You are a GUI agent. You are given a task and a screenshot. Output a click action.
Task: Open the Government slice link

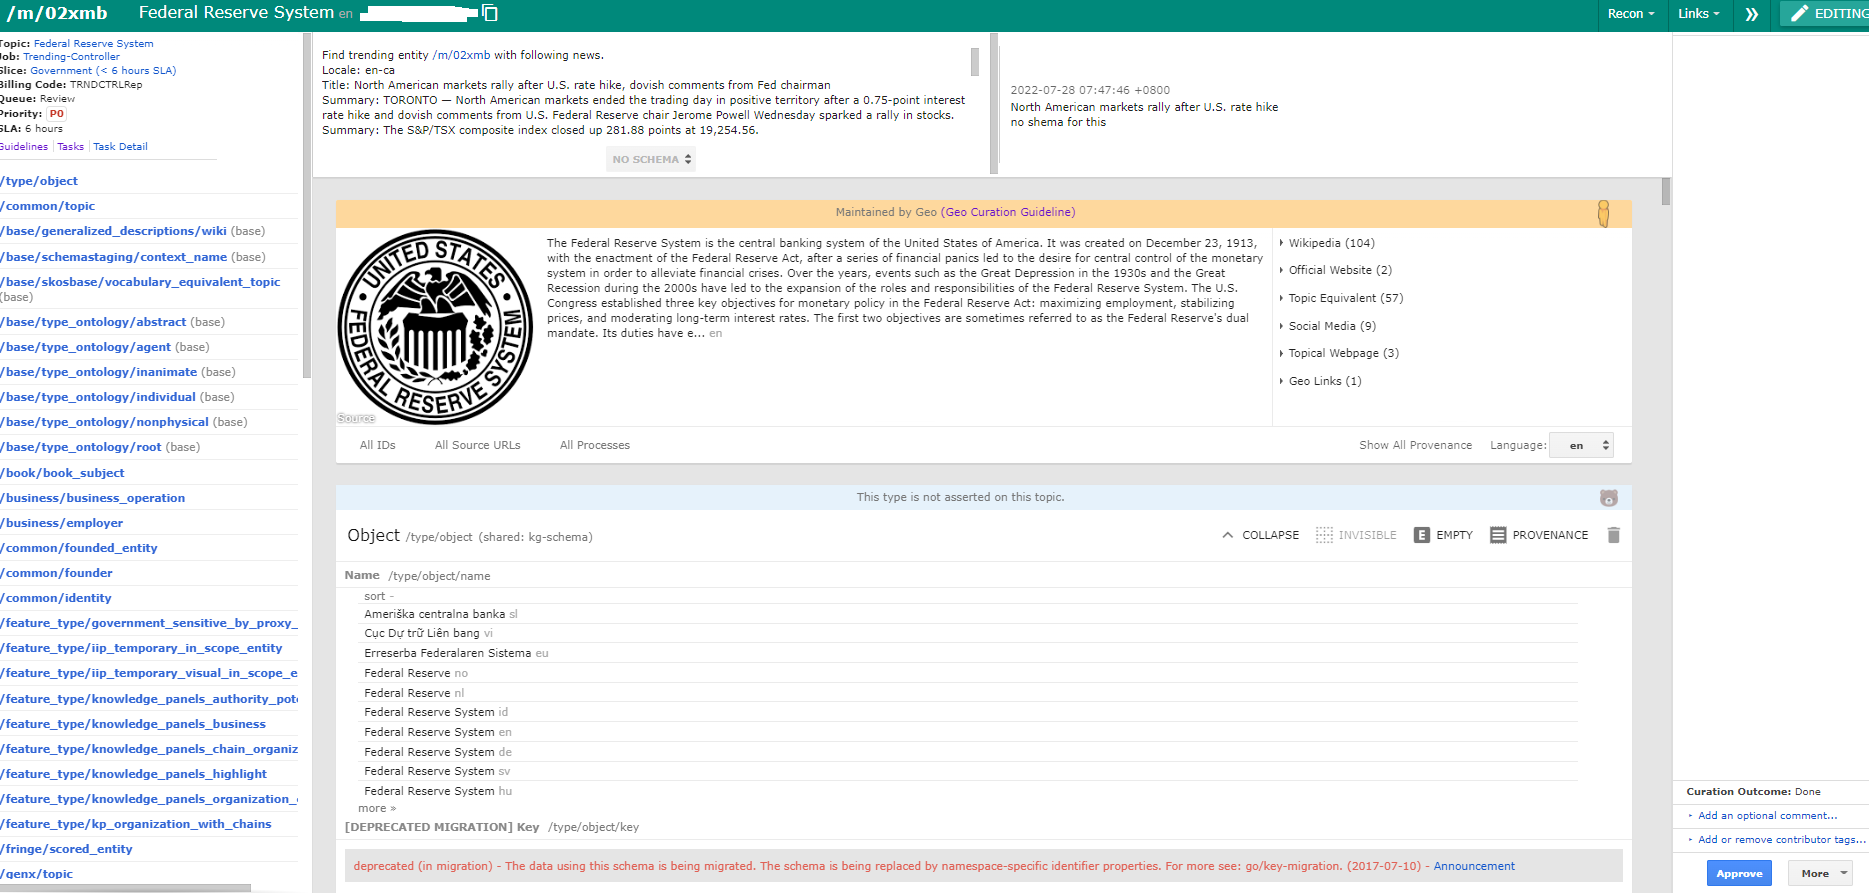coord(103,71)
